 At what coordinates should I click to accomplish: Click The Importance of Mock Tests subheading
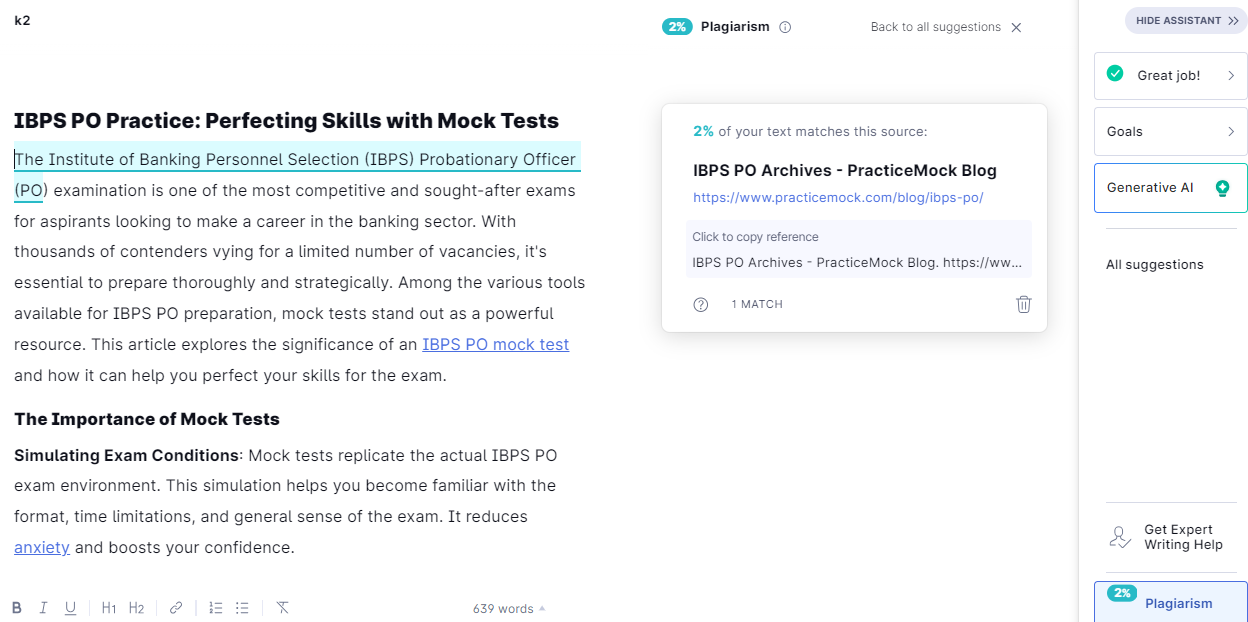pos(147,419)
